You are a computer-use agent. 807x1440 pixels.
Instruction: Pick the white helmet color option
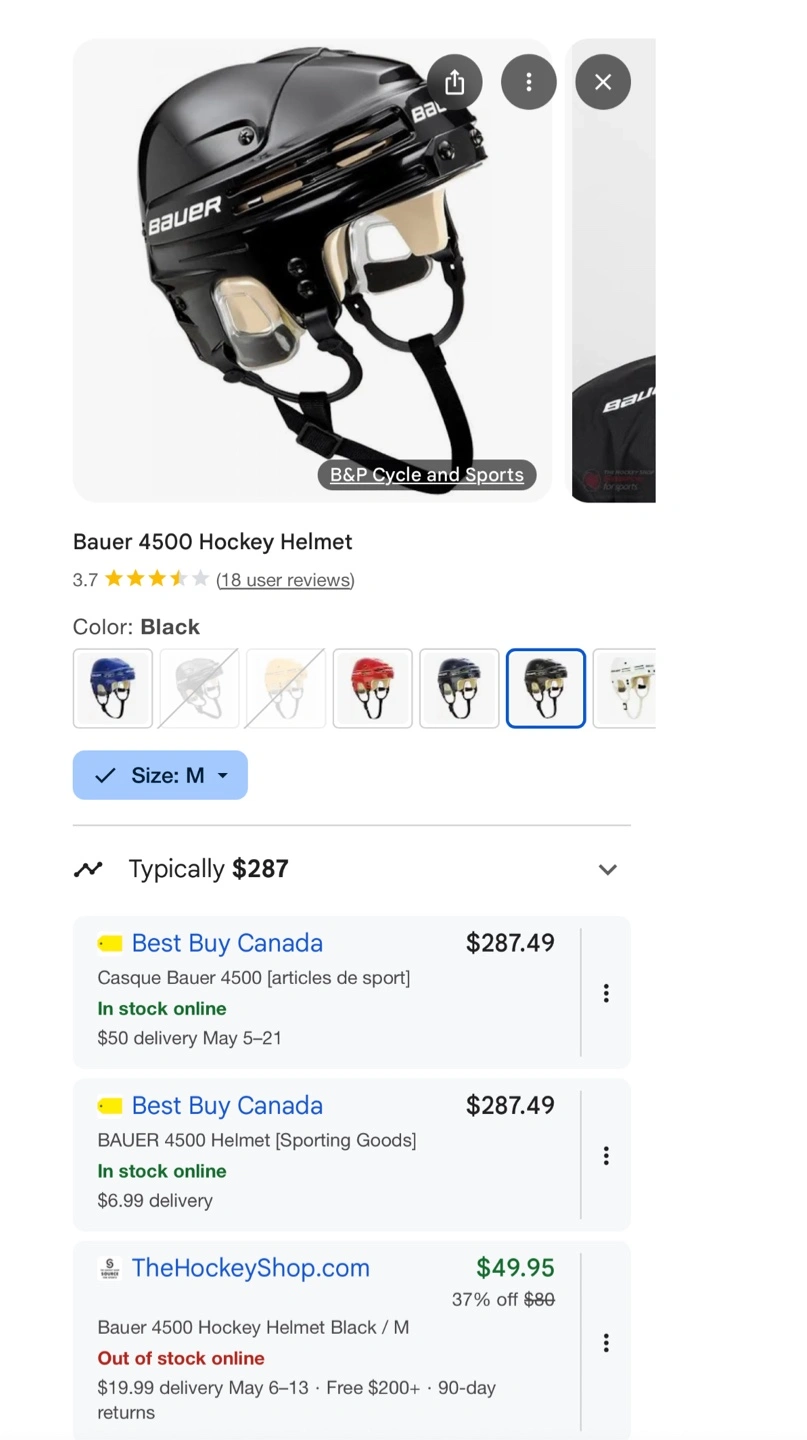(625, 688)
